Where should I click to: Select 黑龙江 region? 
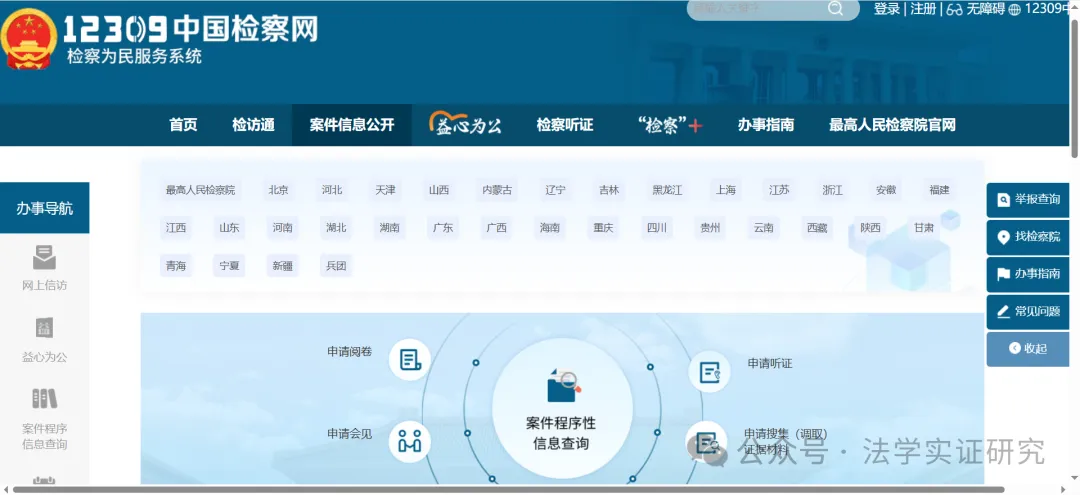pyautogui.click(x=667, y=190)
